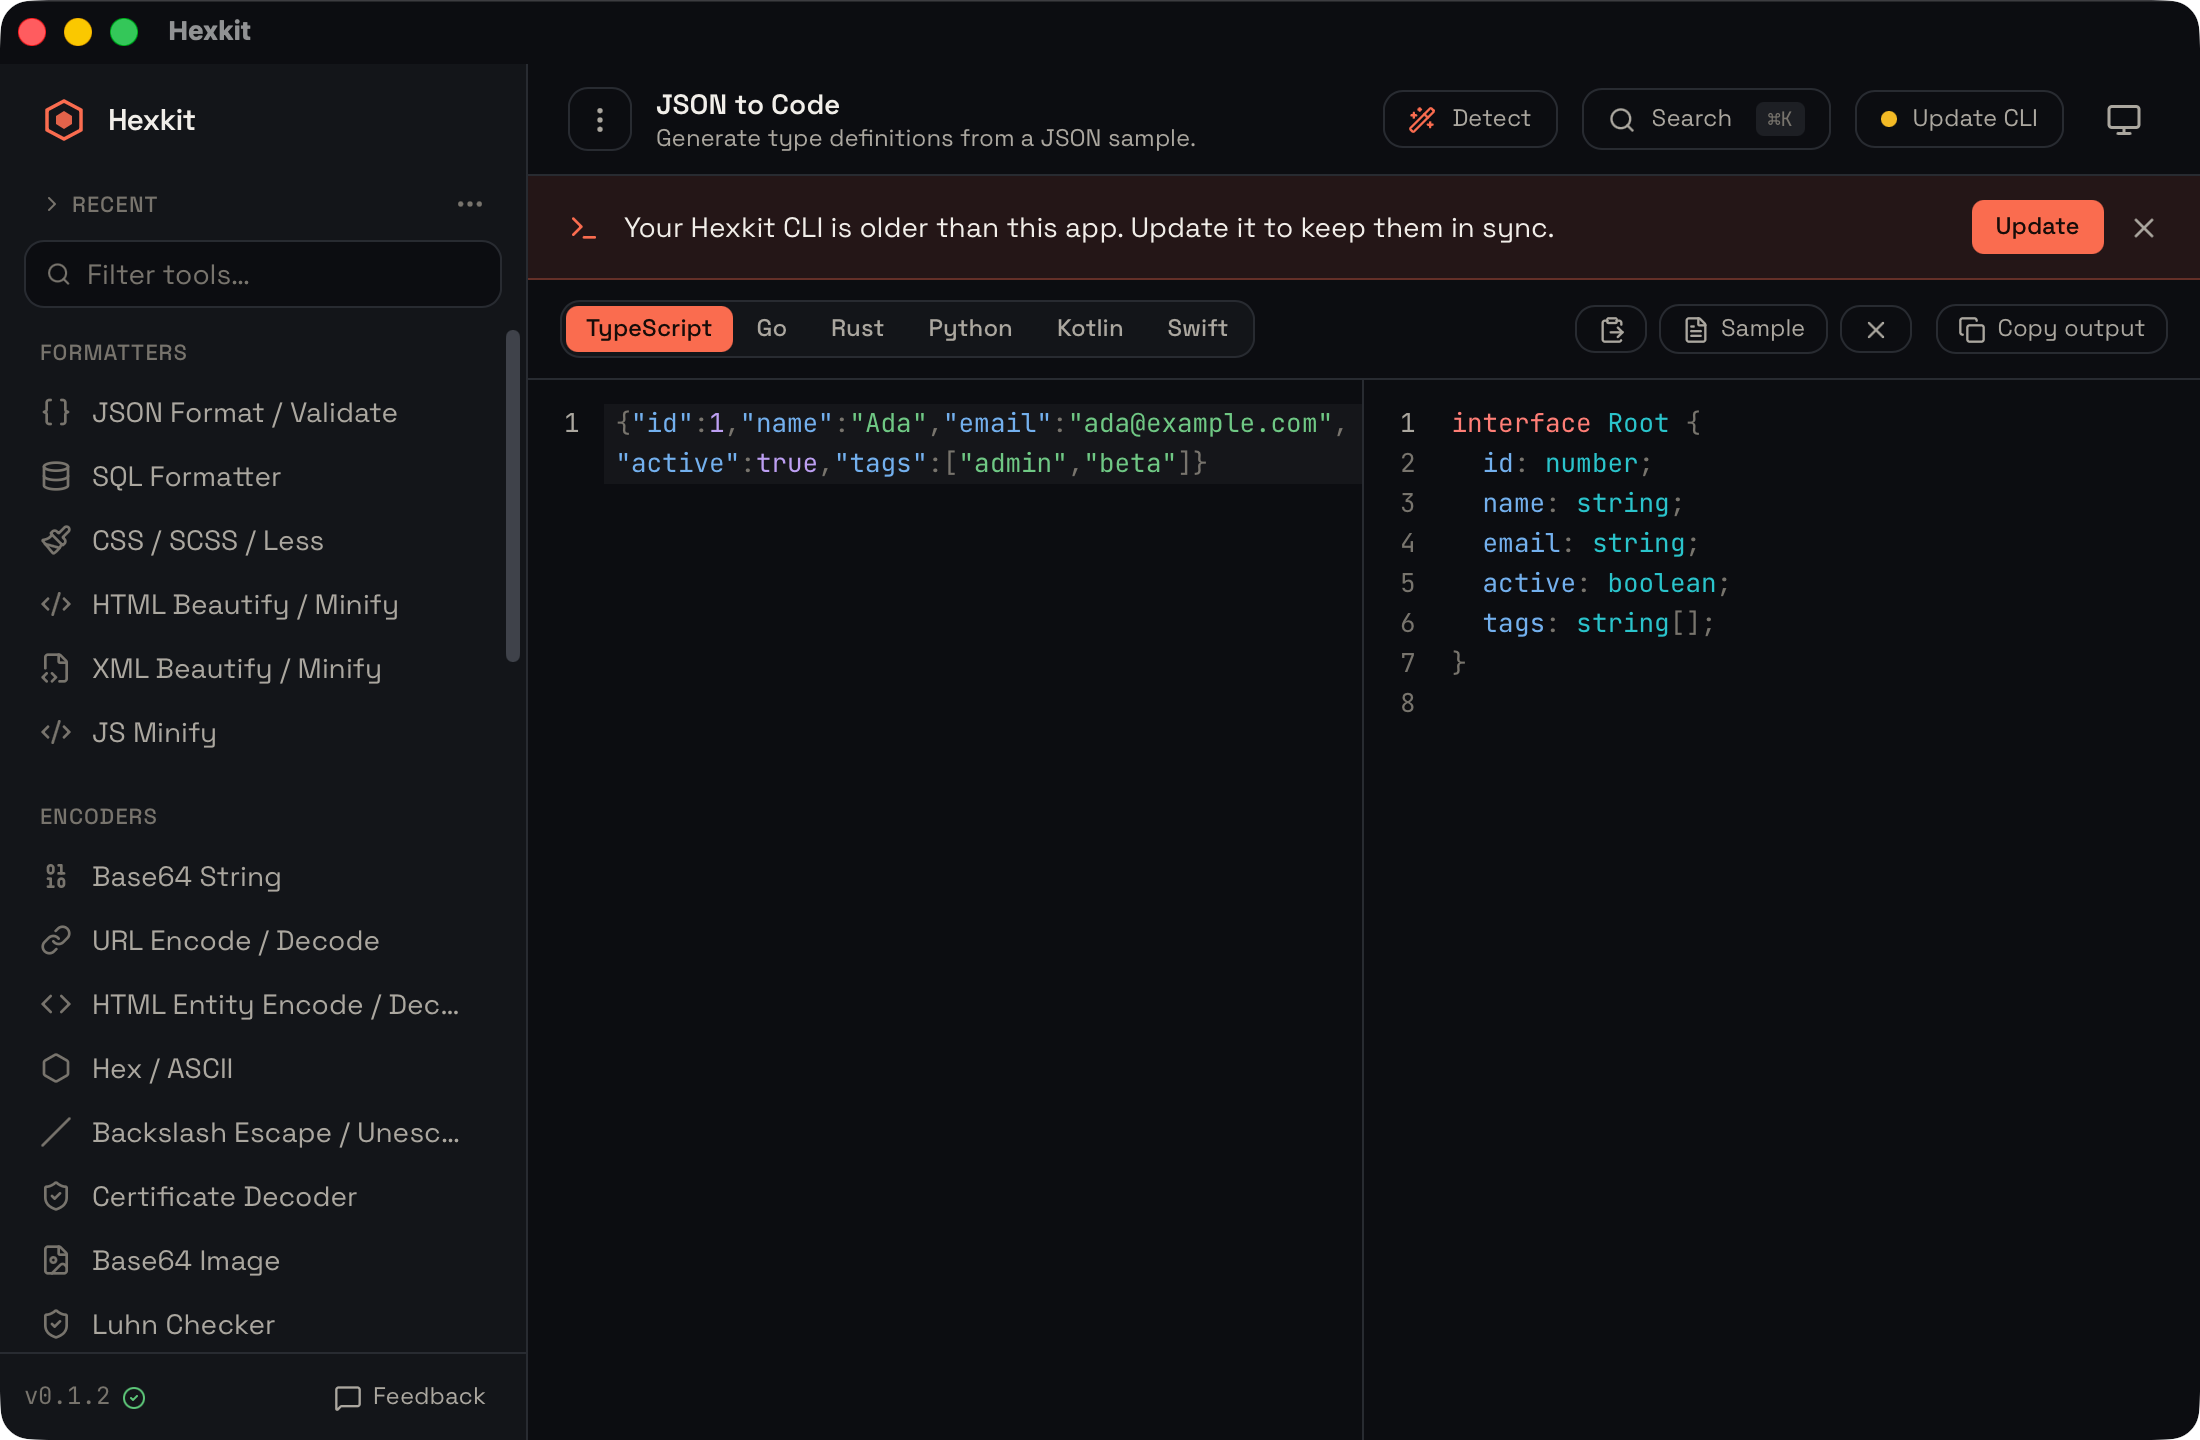2200x1440 pixels.
Task: Open the Hex / ASCII tool
Action: tap(264, 1069)
